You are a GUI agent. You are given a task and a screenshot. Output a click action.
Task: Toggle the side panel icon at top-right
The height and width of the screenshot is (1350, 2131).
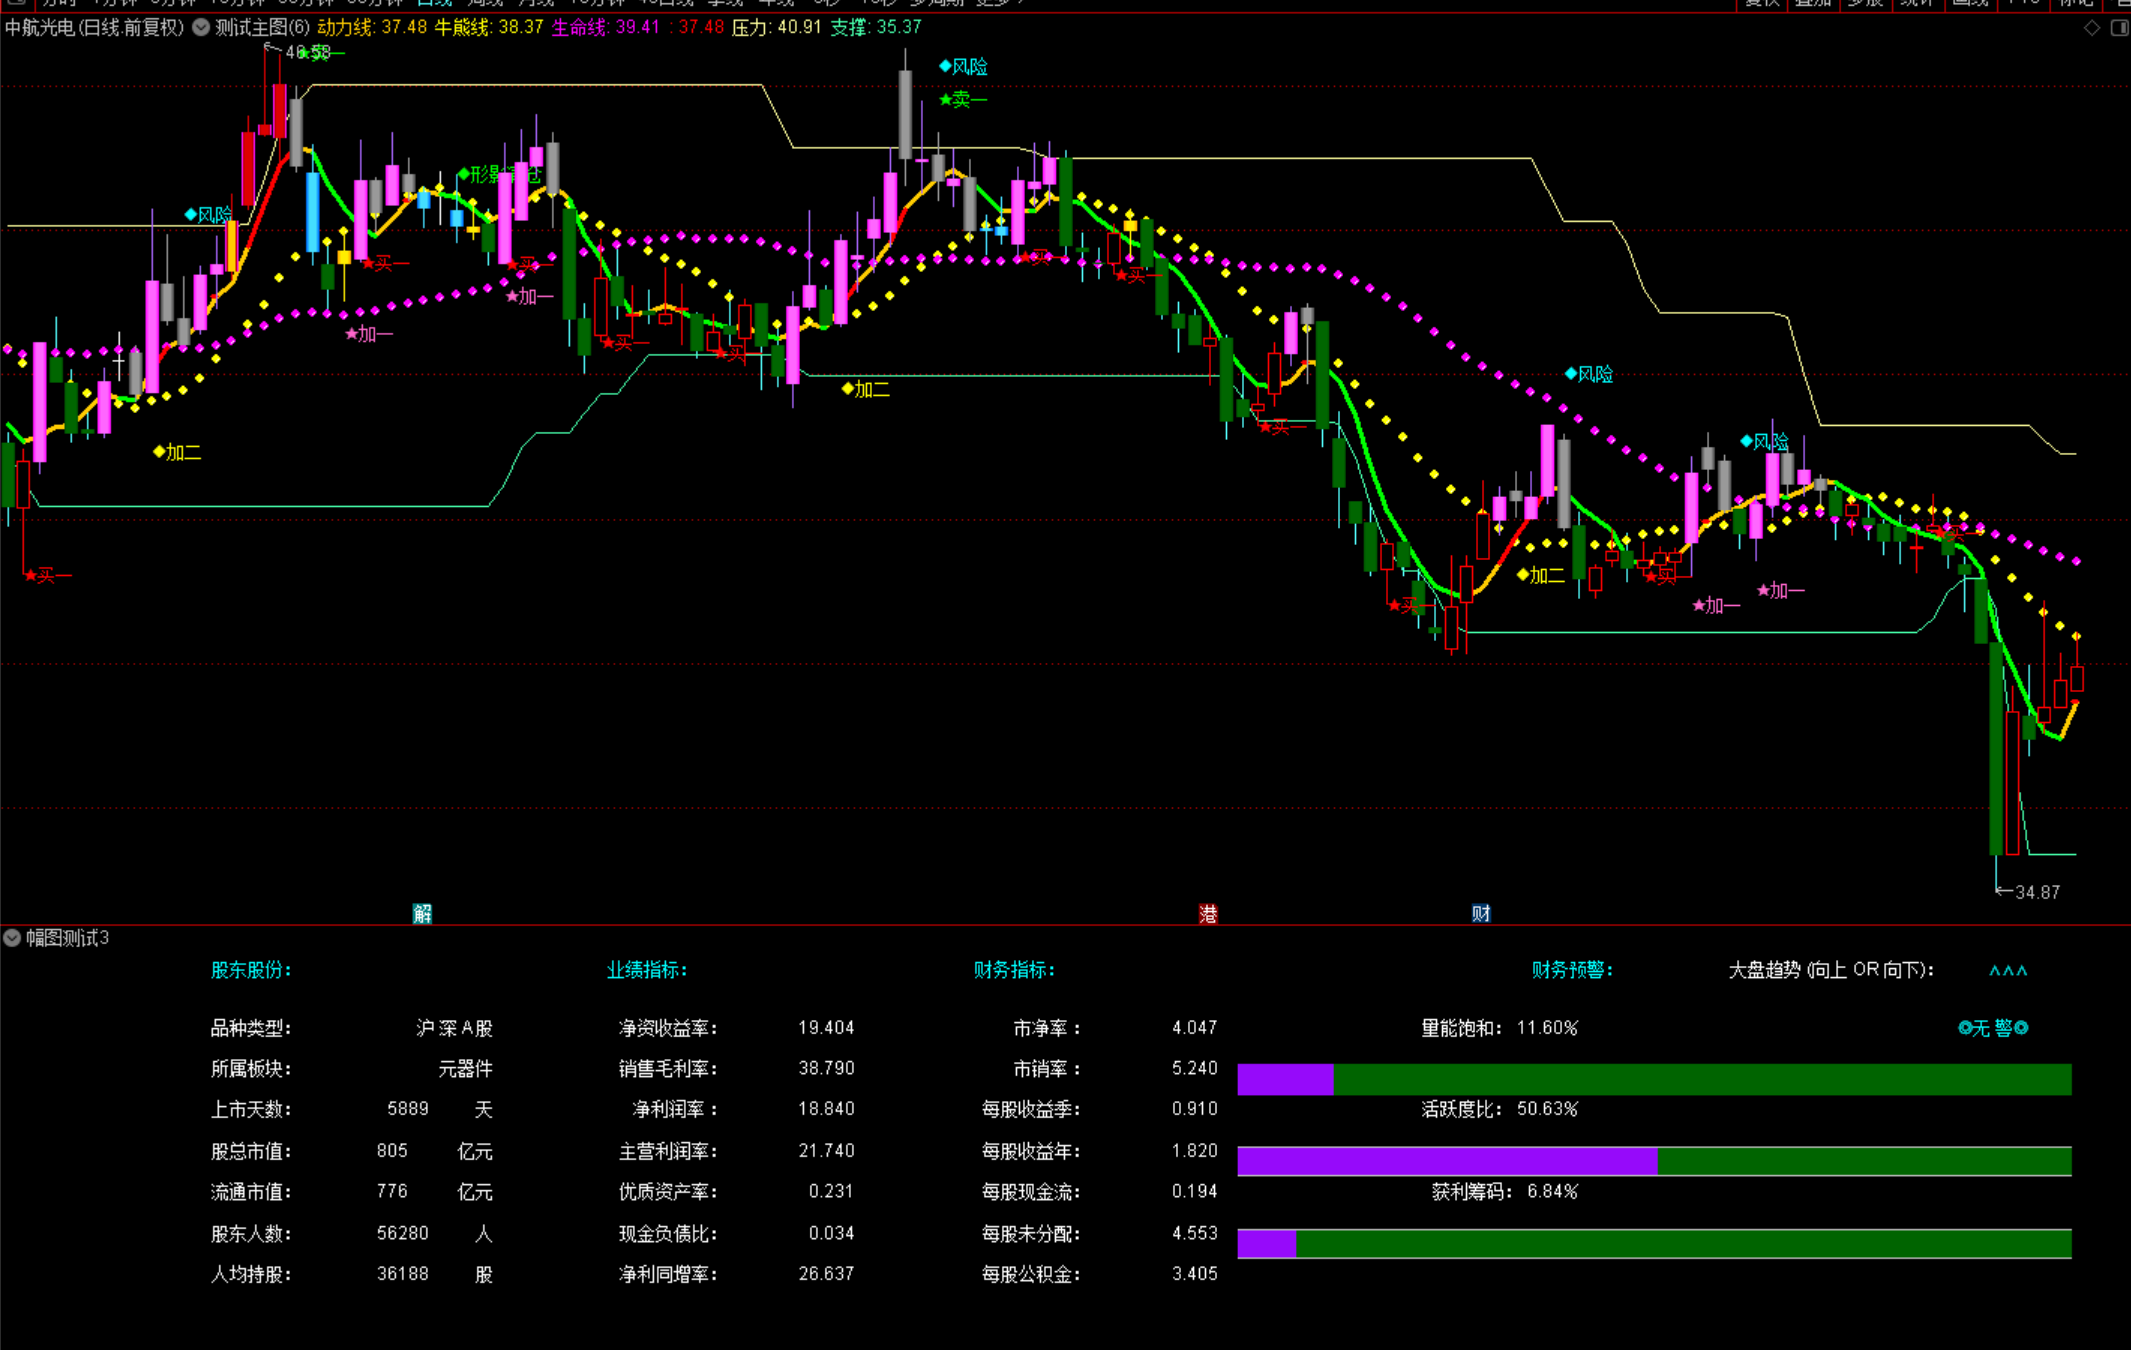[2119, 28]
